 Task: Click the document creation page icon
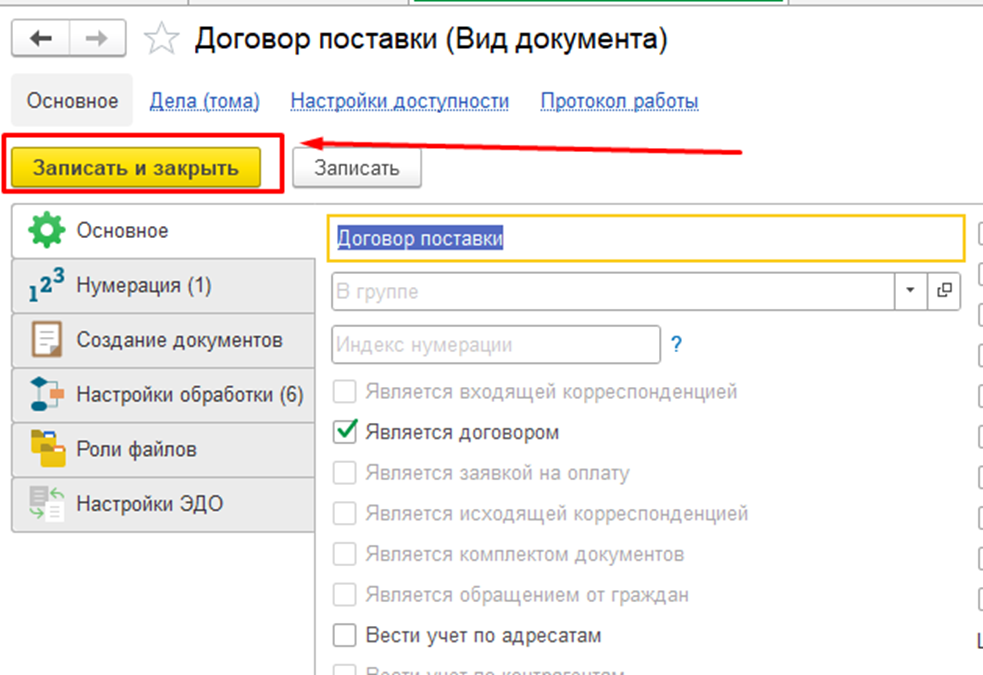46,340
